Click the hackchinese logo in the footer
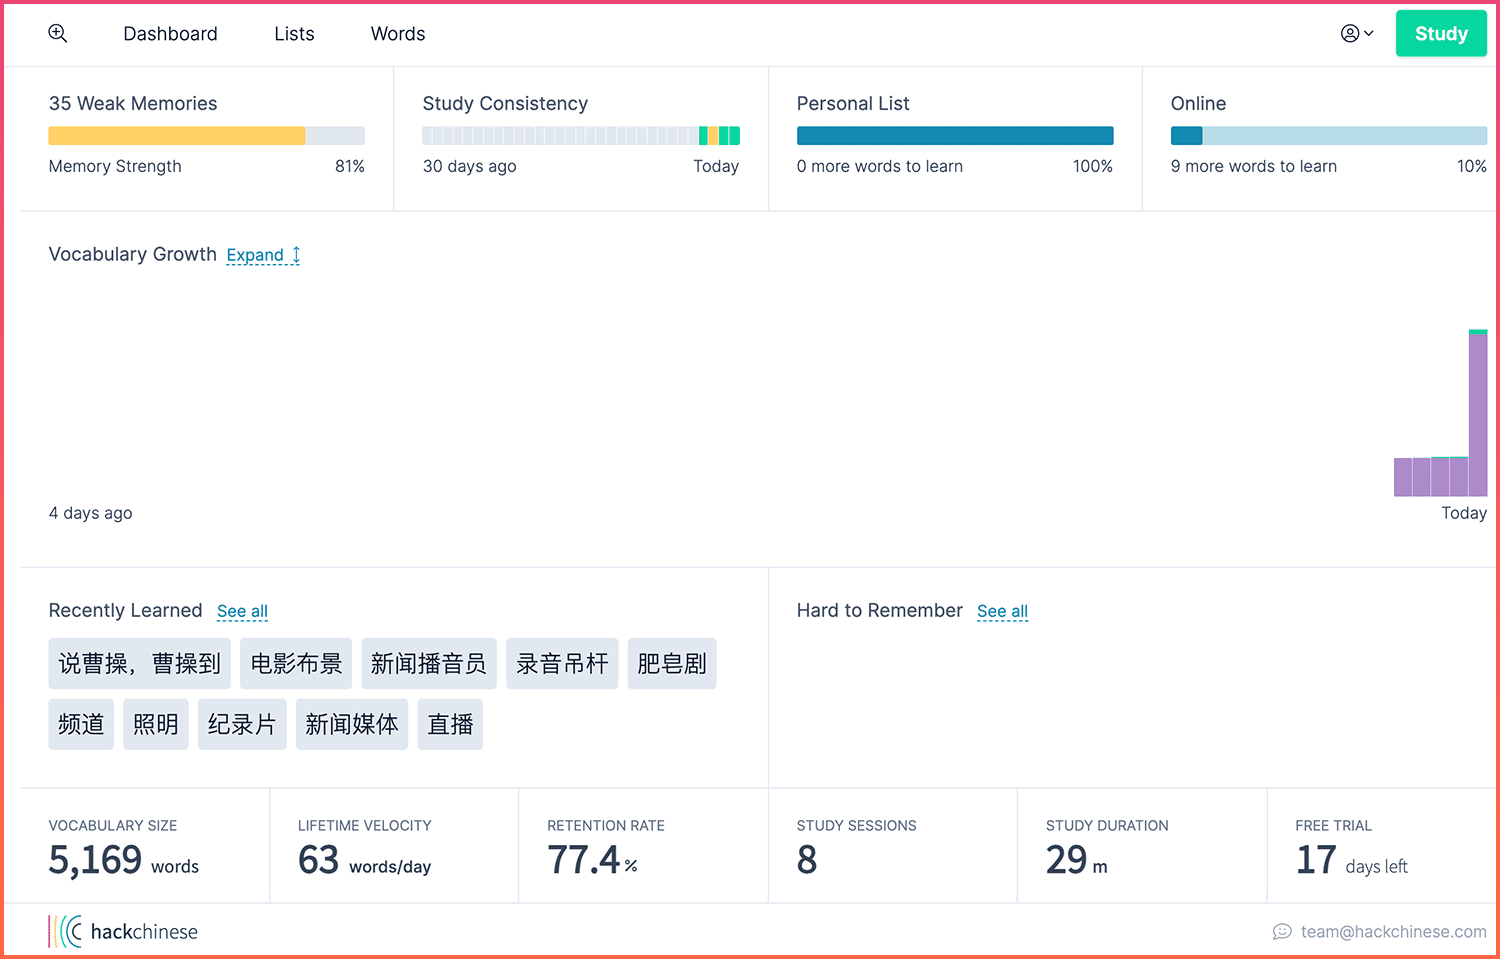 point(123,931)
